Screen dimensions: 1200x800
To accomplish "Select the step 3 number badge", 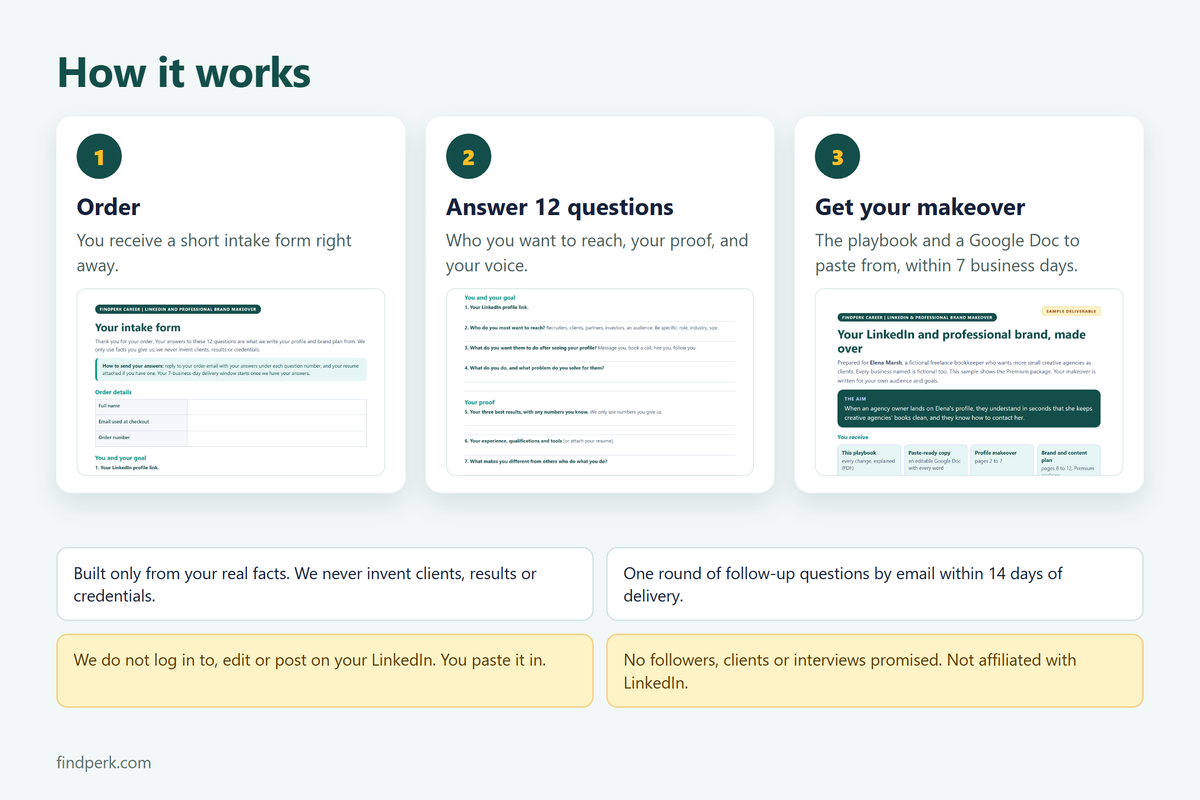I will pos(837,157).
